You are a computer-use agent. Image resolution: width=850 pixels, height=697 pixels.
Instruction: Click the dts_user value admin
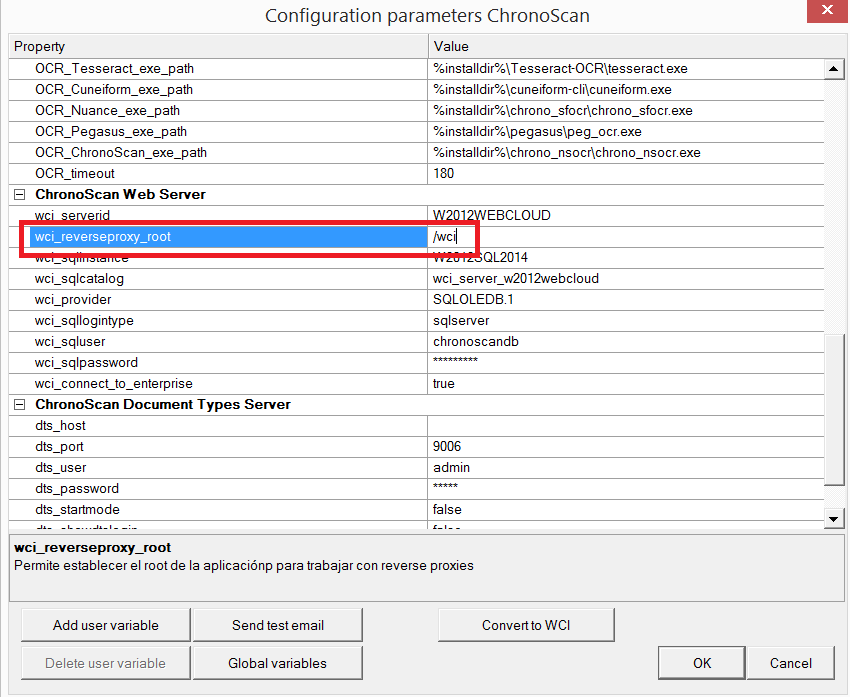click(451, 468)
